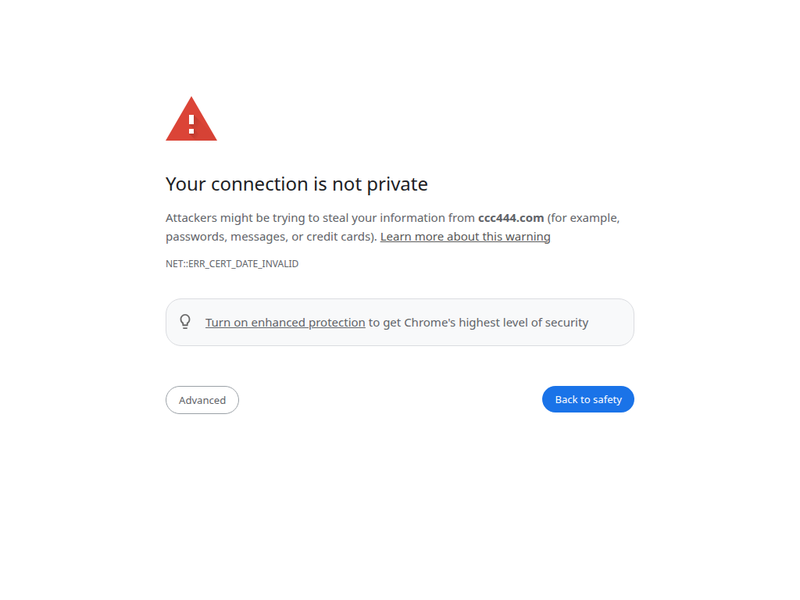
Task: Click the 'Your connection is not private' heading
Action: click(296, 184)
